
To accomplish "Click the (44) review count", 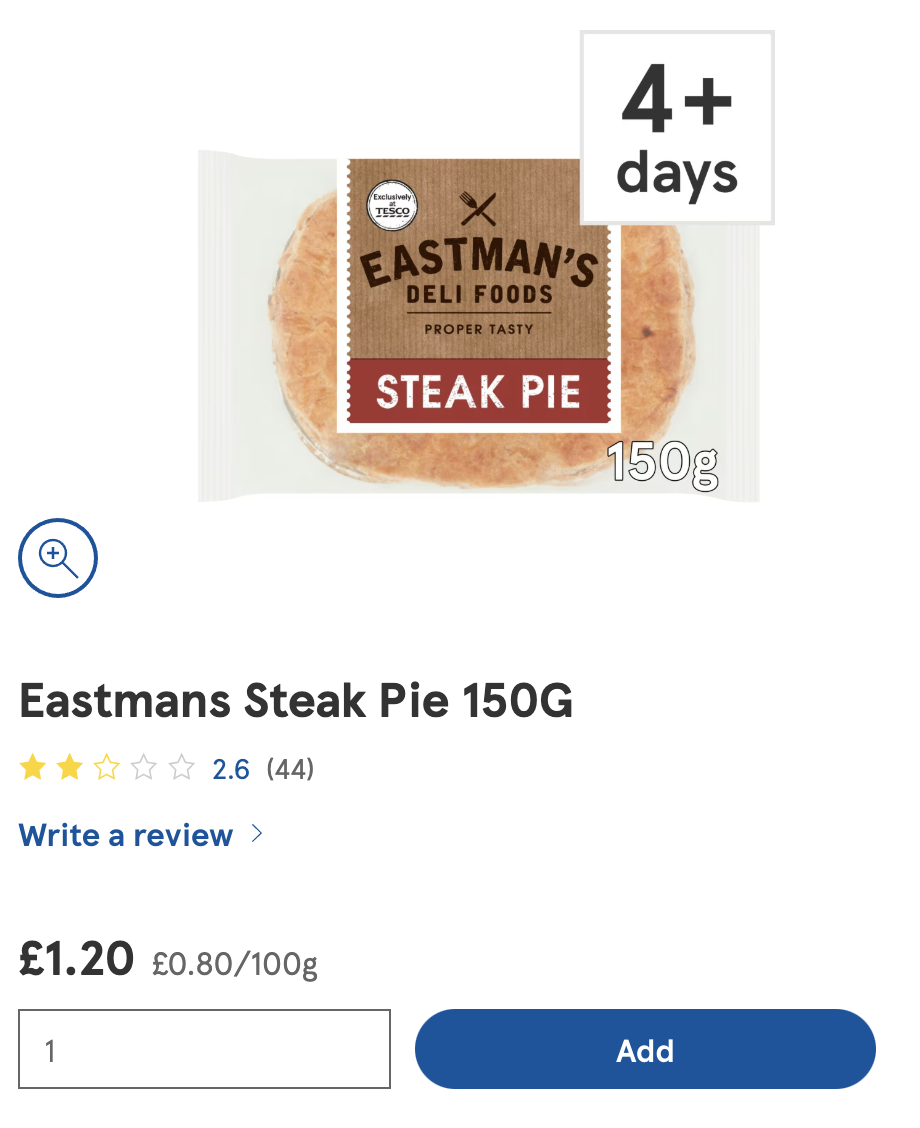I will click(x=290, y=770).
